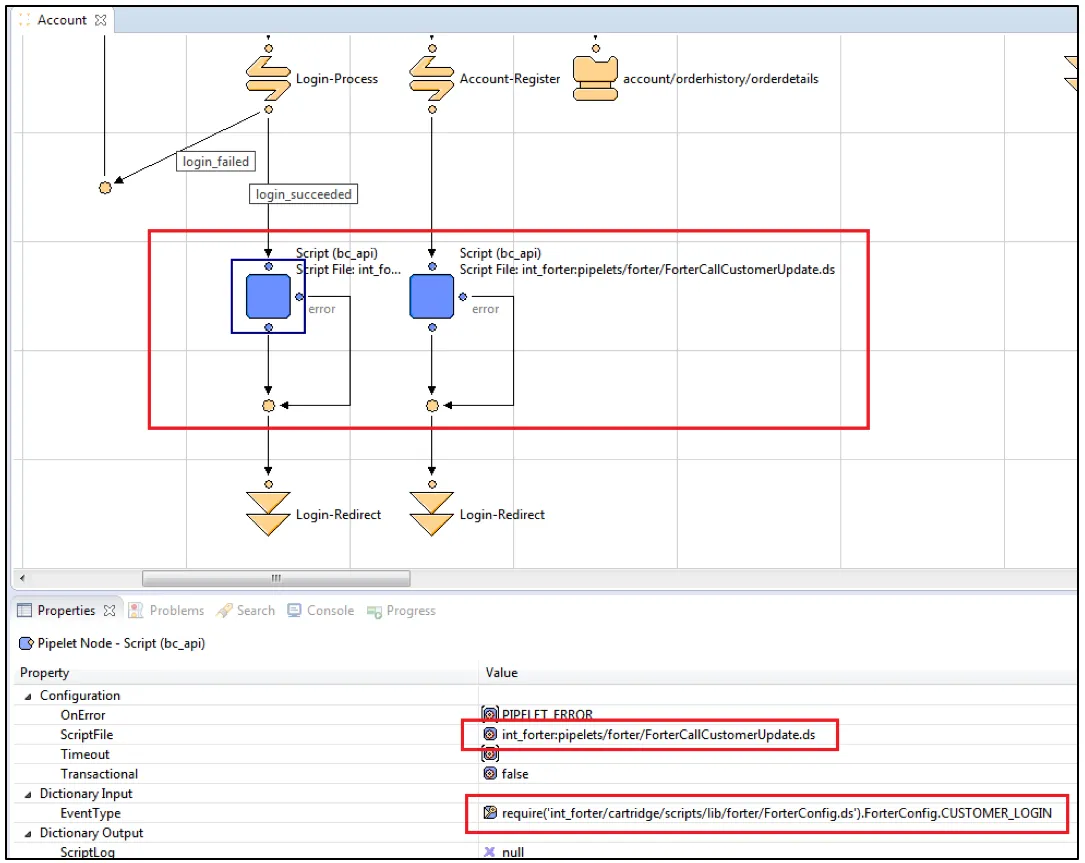Screen dimensions: 1085x863
Task: Click the horizontal scrollbar thumb of the pipeline canvas
Action: 276,578
